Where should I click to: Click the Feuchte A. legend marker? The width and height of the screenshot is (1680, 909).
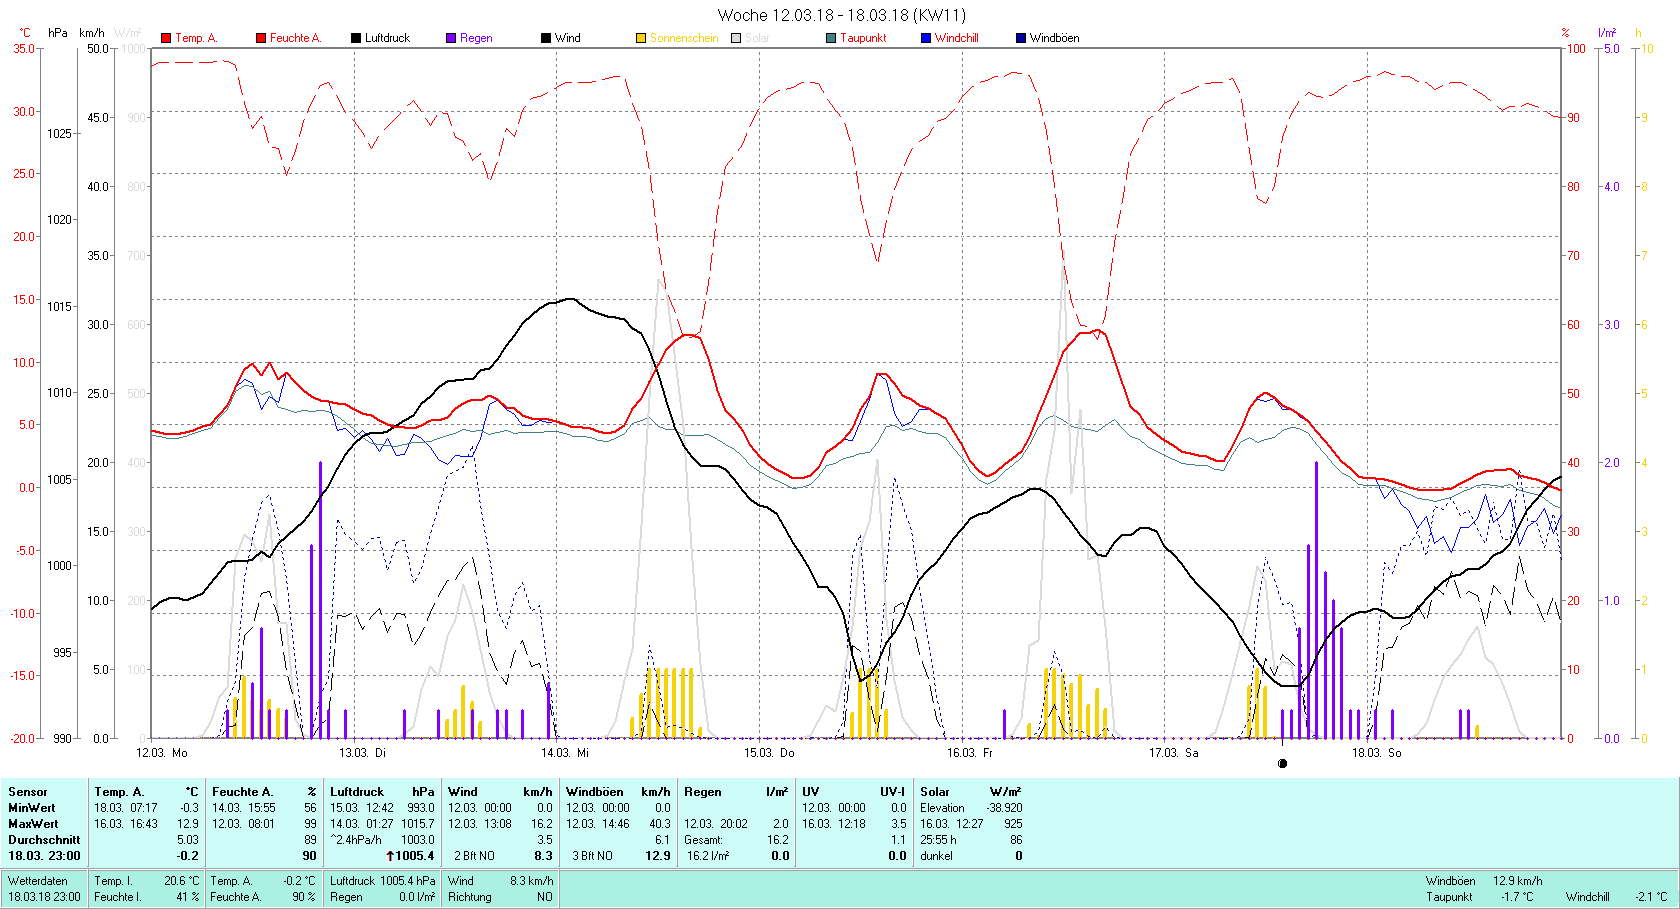261,38
